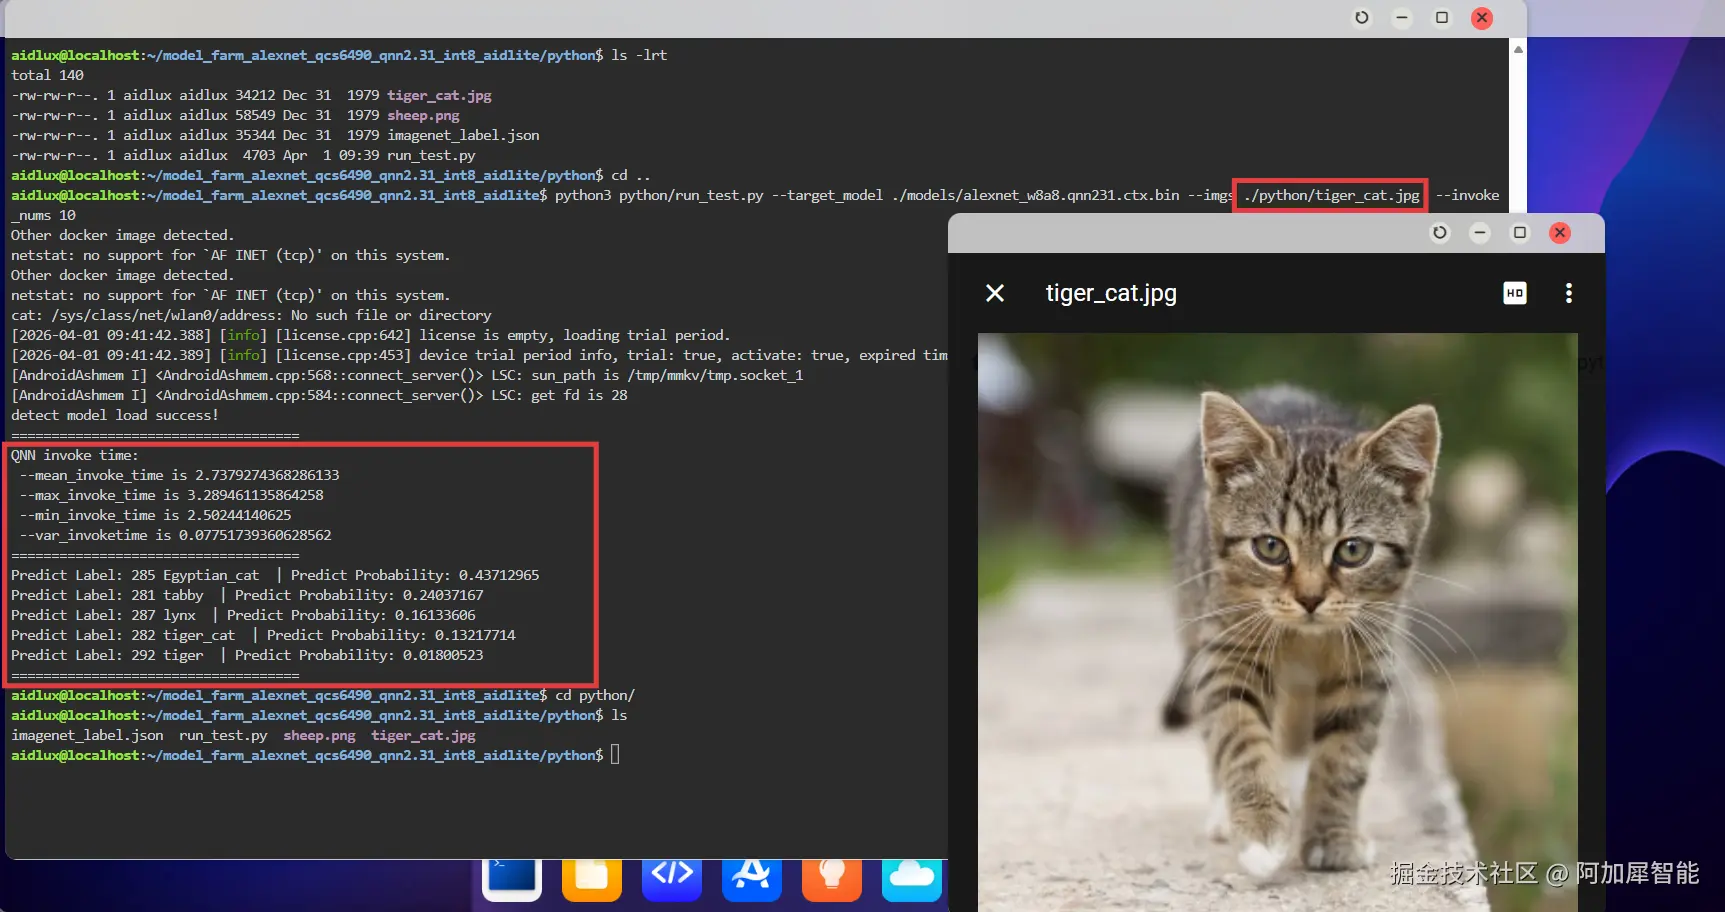Click the ./python/tiger_cat.jpg argument

point(1331,195)
